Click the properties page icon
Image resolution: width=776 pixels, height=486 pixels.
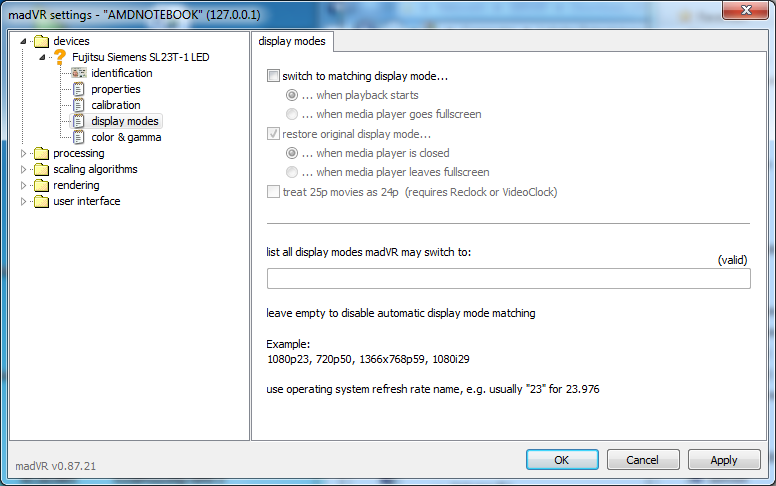[x=79, y=89]
